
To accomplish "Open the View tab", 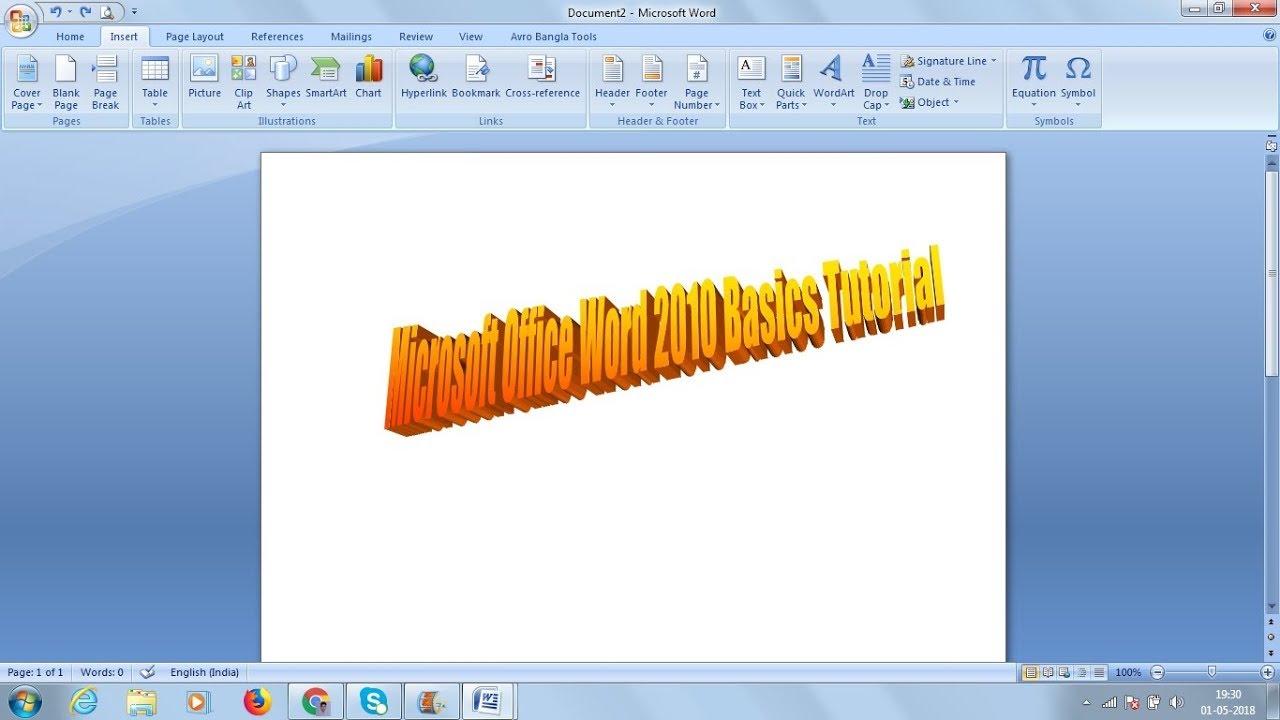I will (471, 37).
